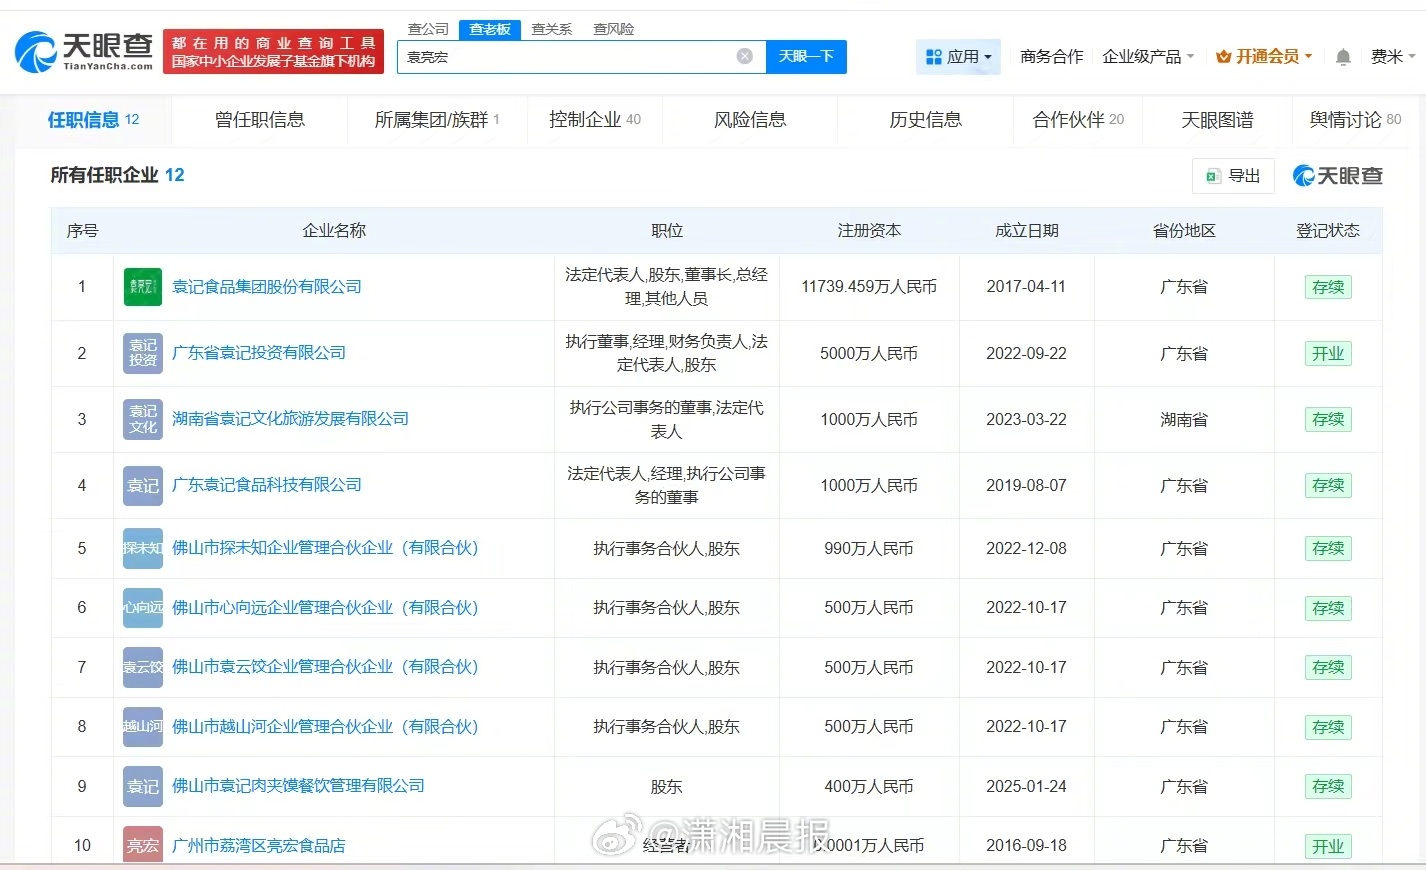Screen dimensions: 1426x870
Task: Open the notification bell
Action: tap(1343, 57)
